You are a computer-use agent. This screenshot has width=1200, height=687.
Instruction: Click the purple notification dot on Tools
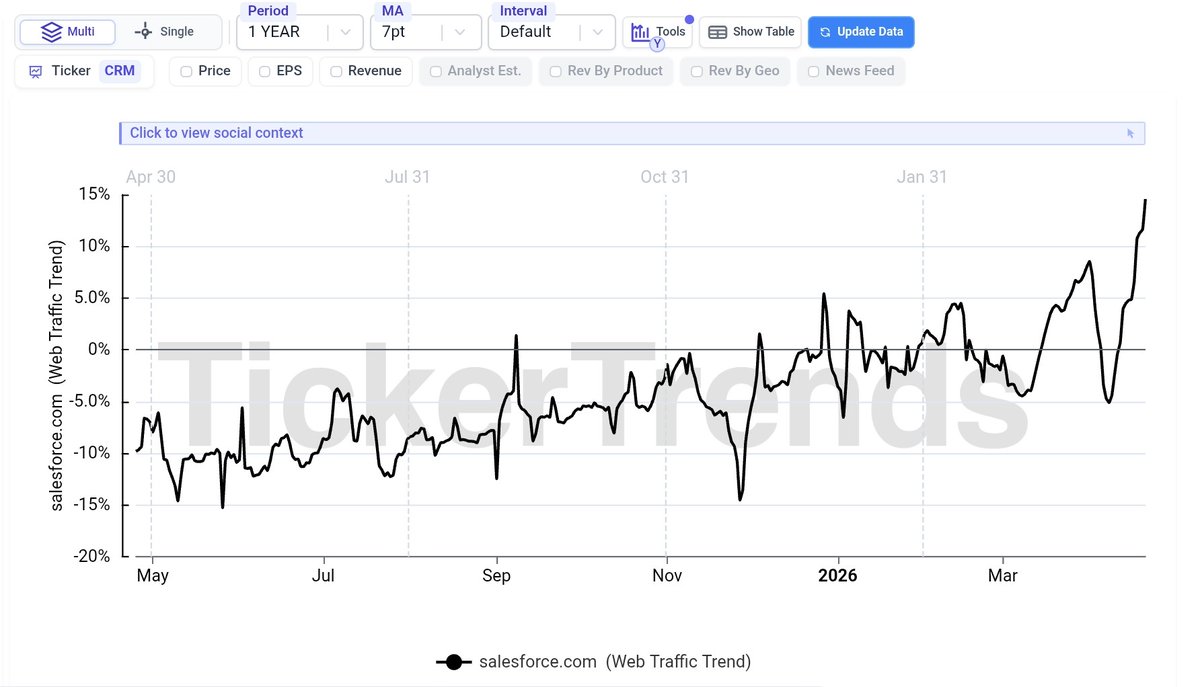(689, 19)
